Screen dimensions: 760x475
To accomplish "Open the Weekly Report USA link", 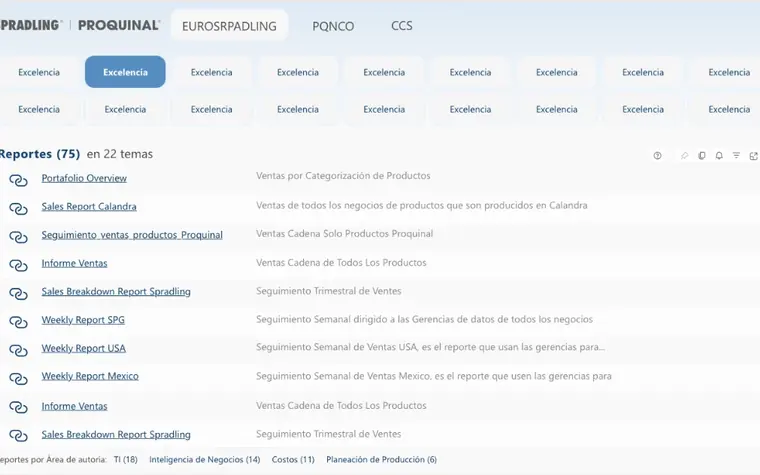I will 83,348.
